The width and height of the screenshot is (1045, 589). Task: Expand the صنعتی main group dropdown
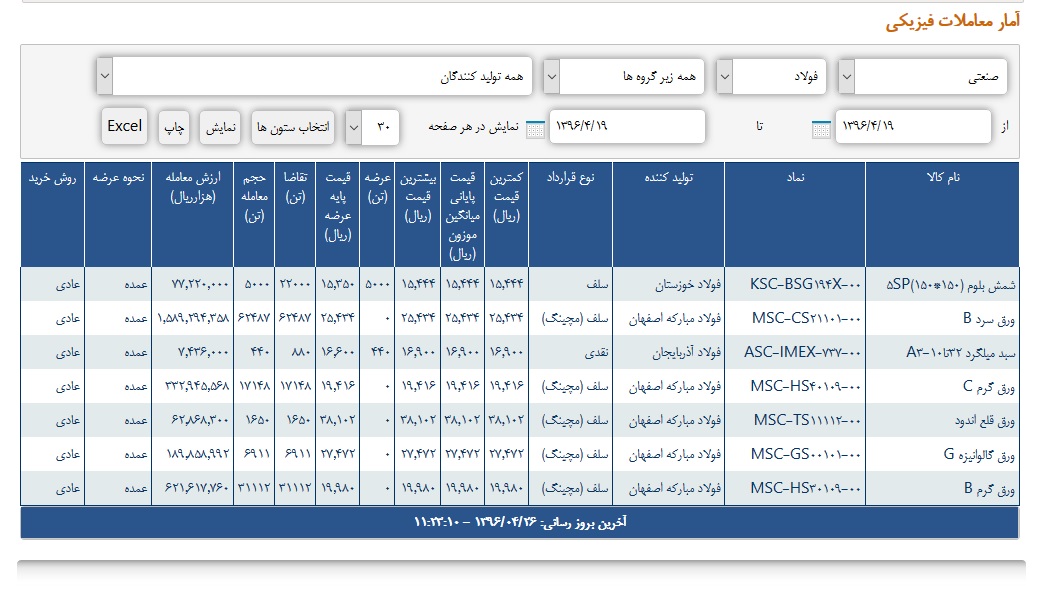846,76
